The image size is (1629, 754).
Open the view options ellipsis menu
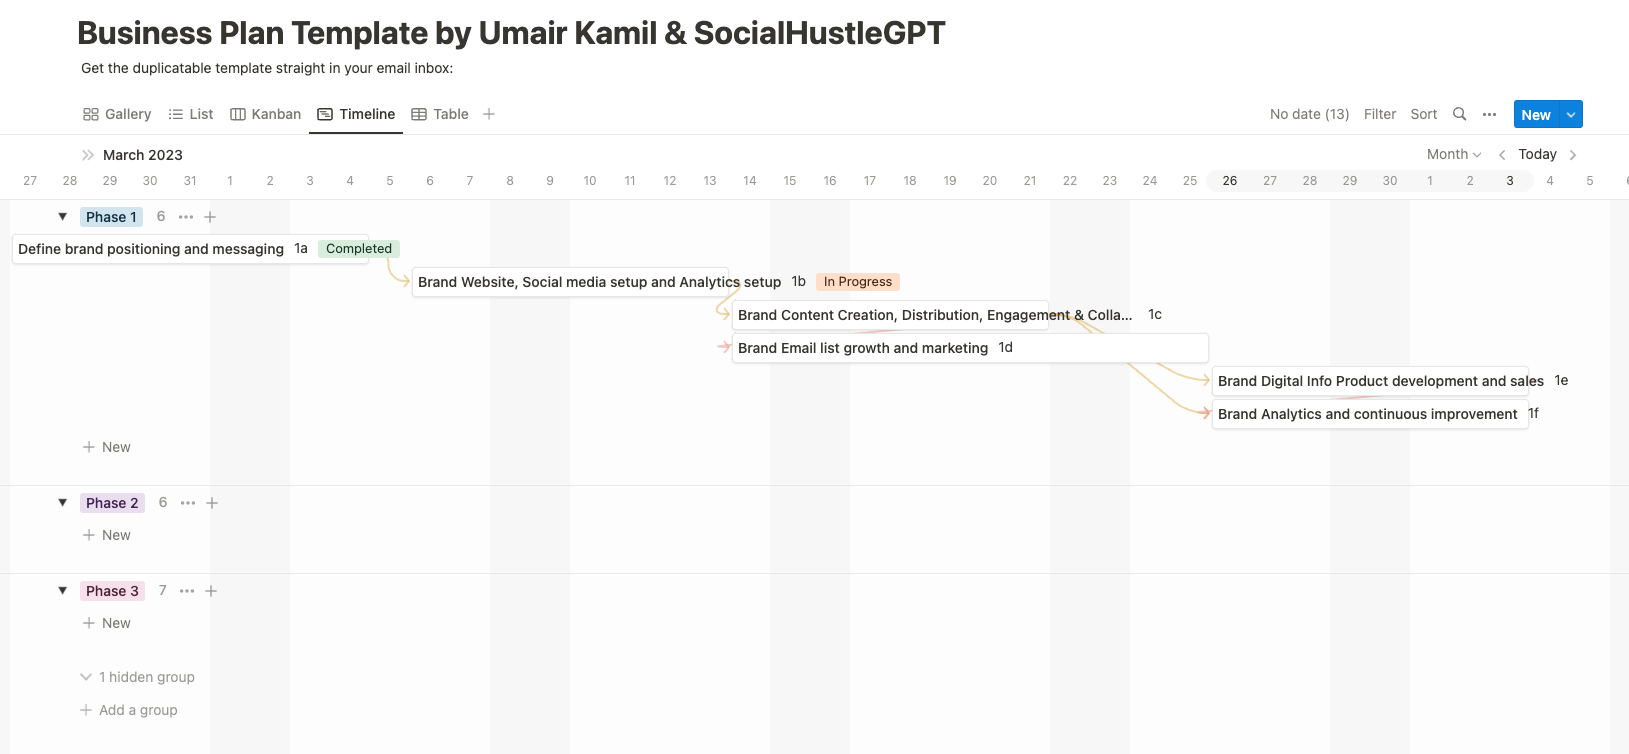coord(1489,114)
